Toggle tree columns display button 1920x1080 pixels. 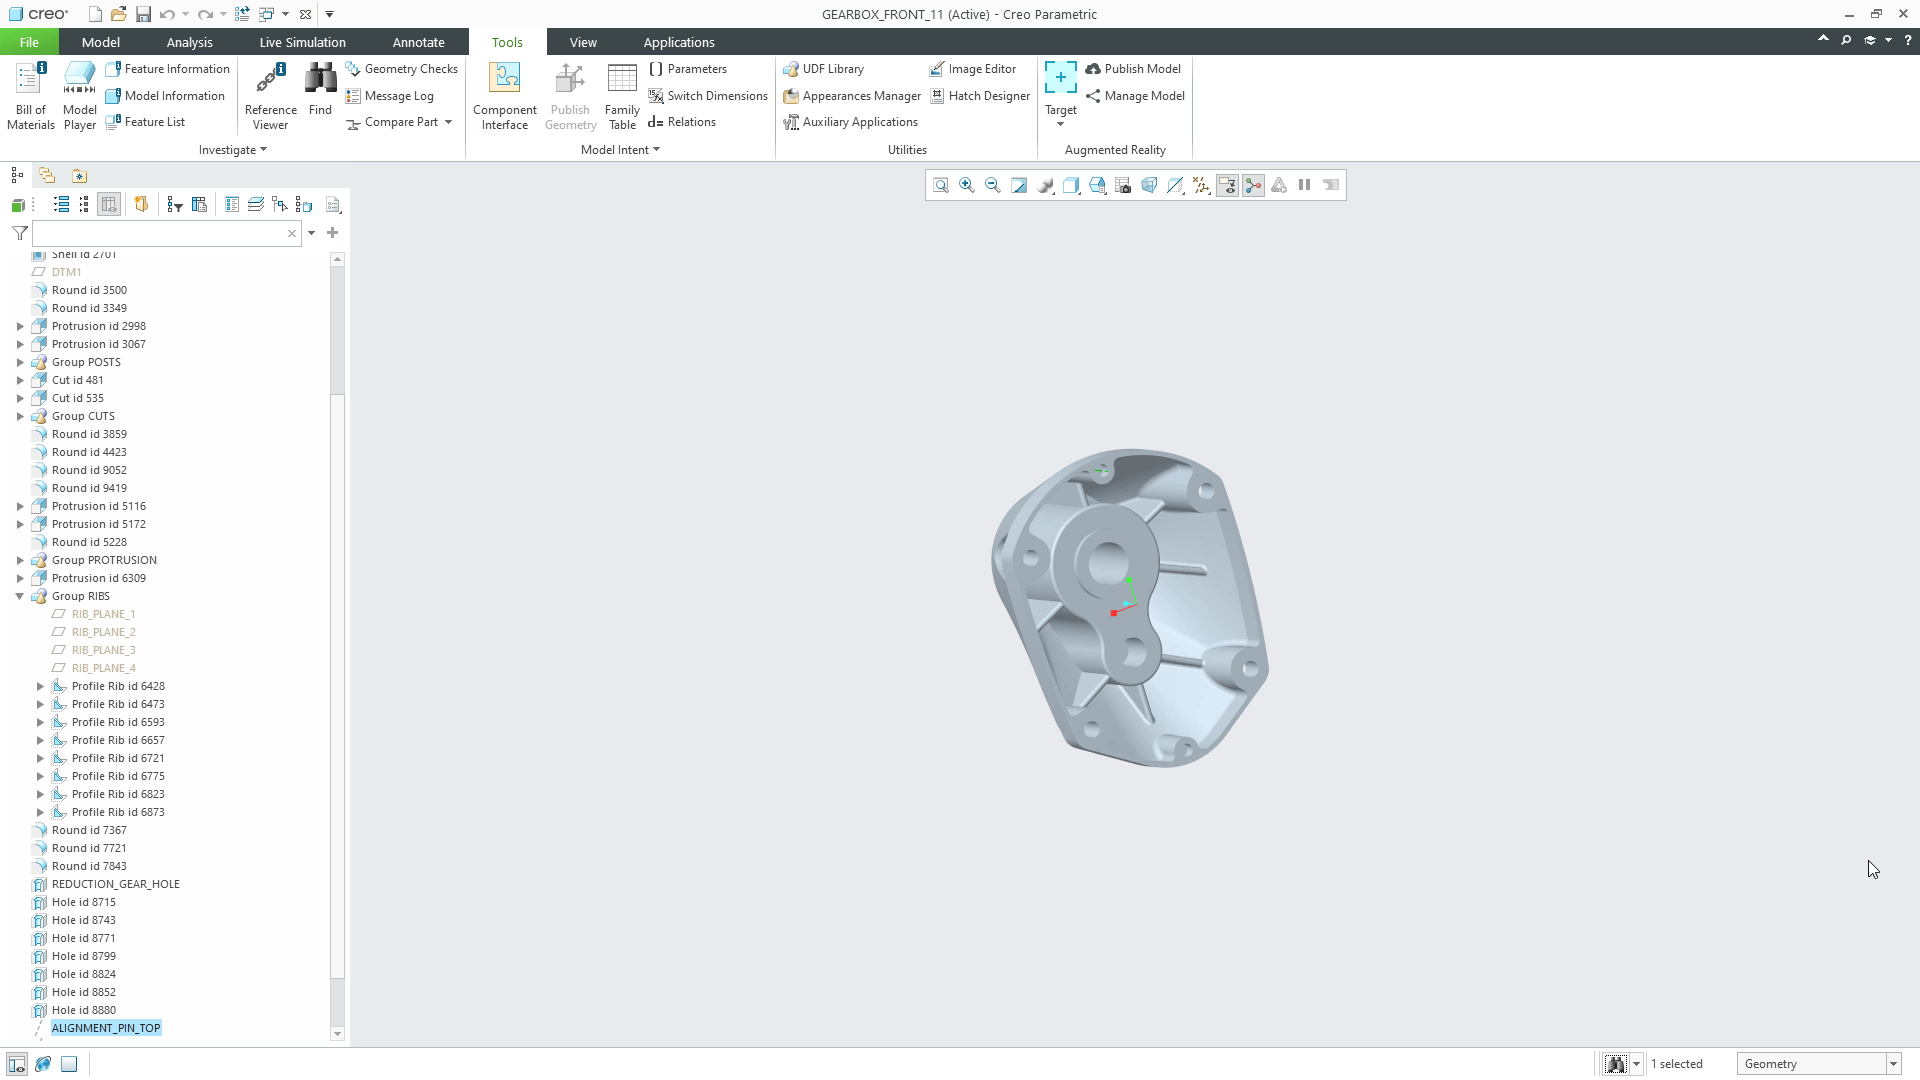pyautogui.click(x=109, y=205)
